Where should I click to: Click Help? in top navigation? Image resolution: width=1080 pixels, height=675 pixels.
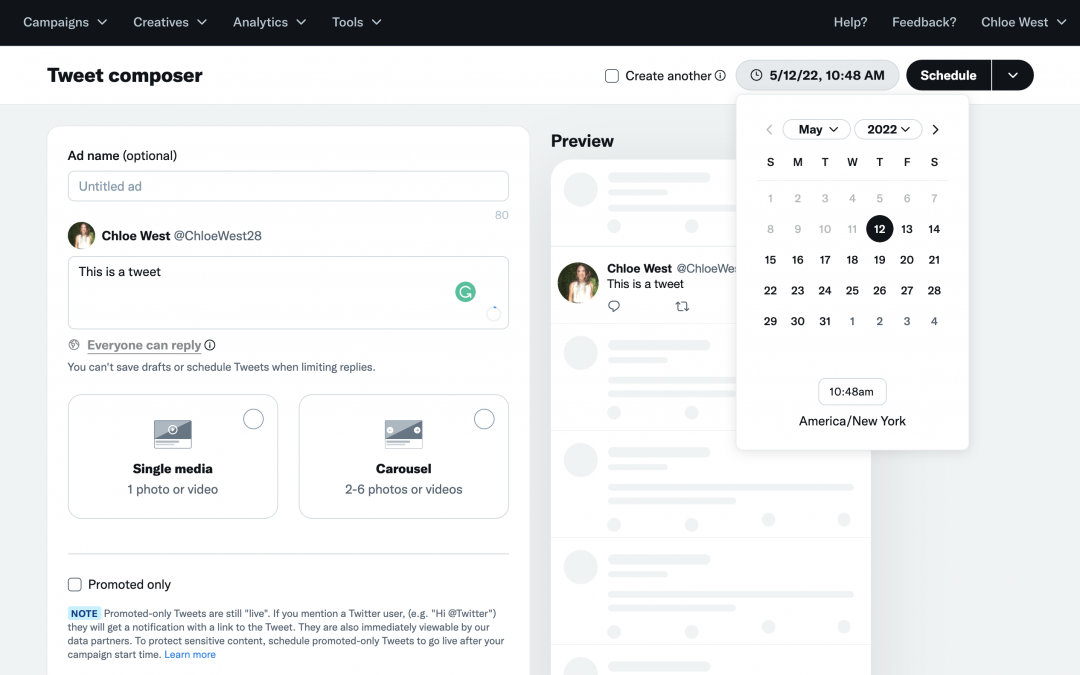(x=851, y=22)
